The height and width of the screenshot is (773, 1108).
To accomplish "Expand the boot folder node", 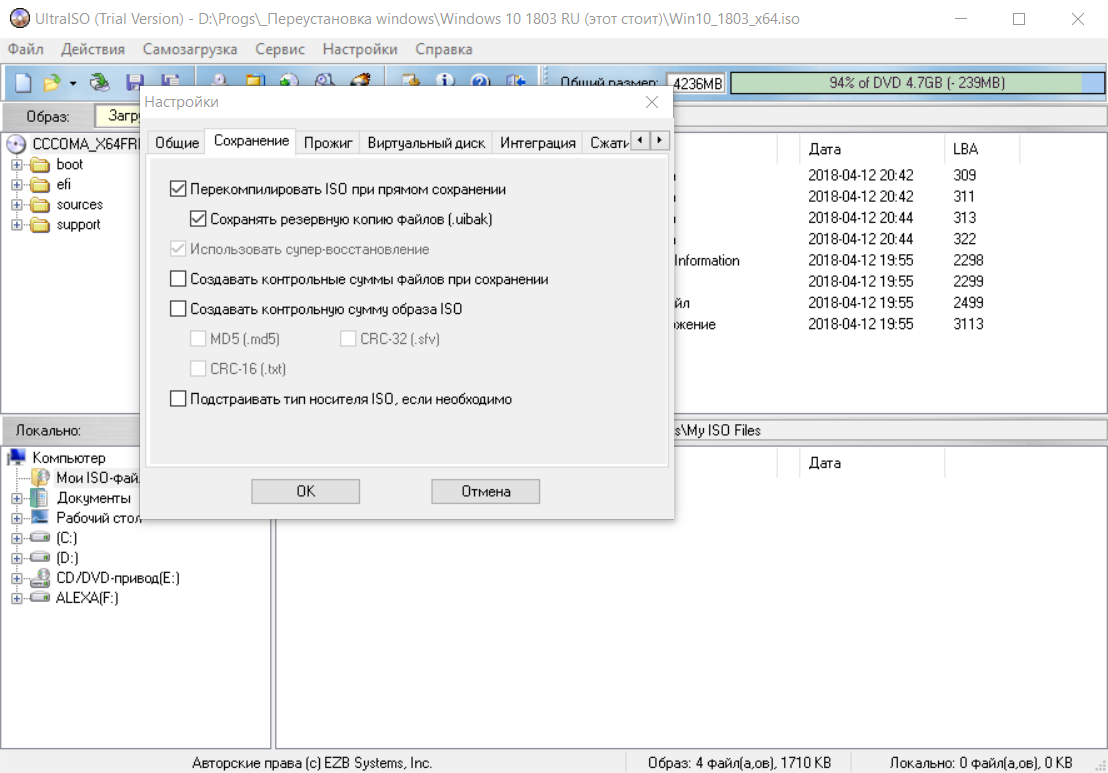I will pyautogui.click(x=17, y=165).
